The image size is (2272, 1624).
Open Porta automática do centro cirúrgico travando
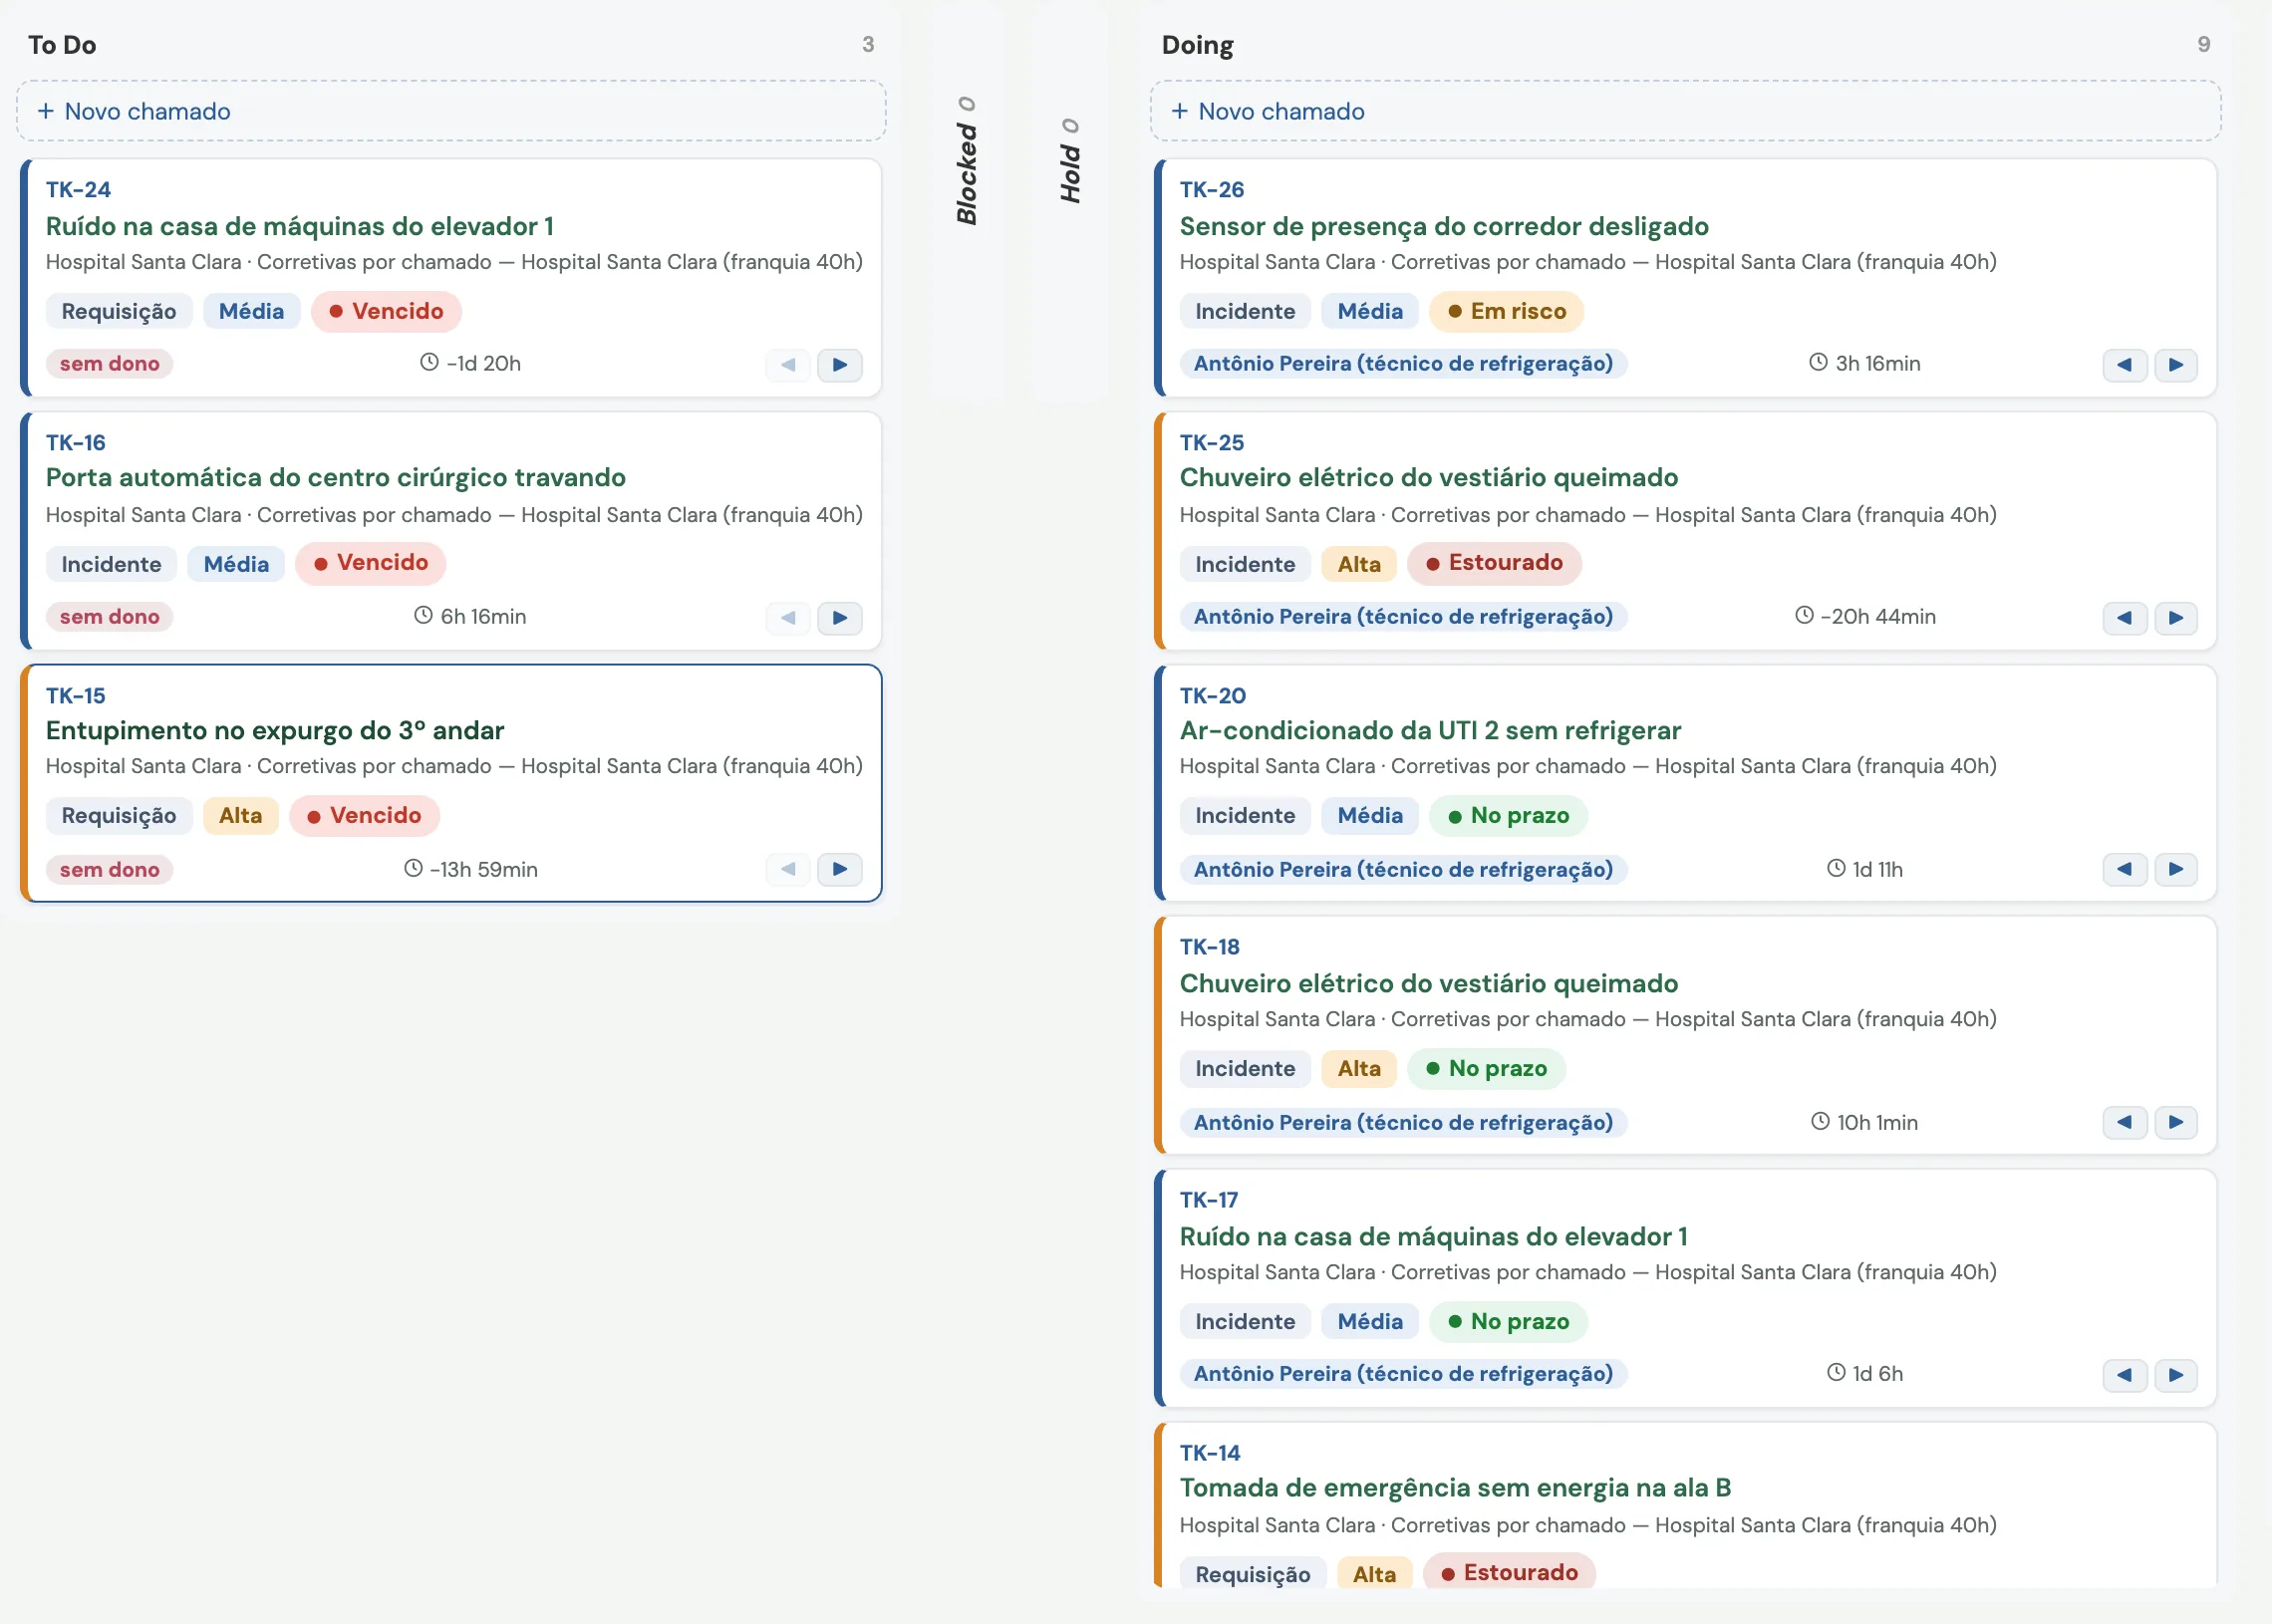point(336,477)
